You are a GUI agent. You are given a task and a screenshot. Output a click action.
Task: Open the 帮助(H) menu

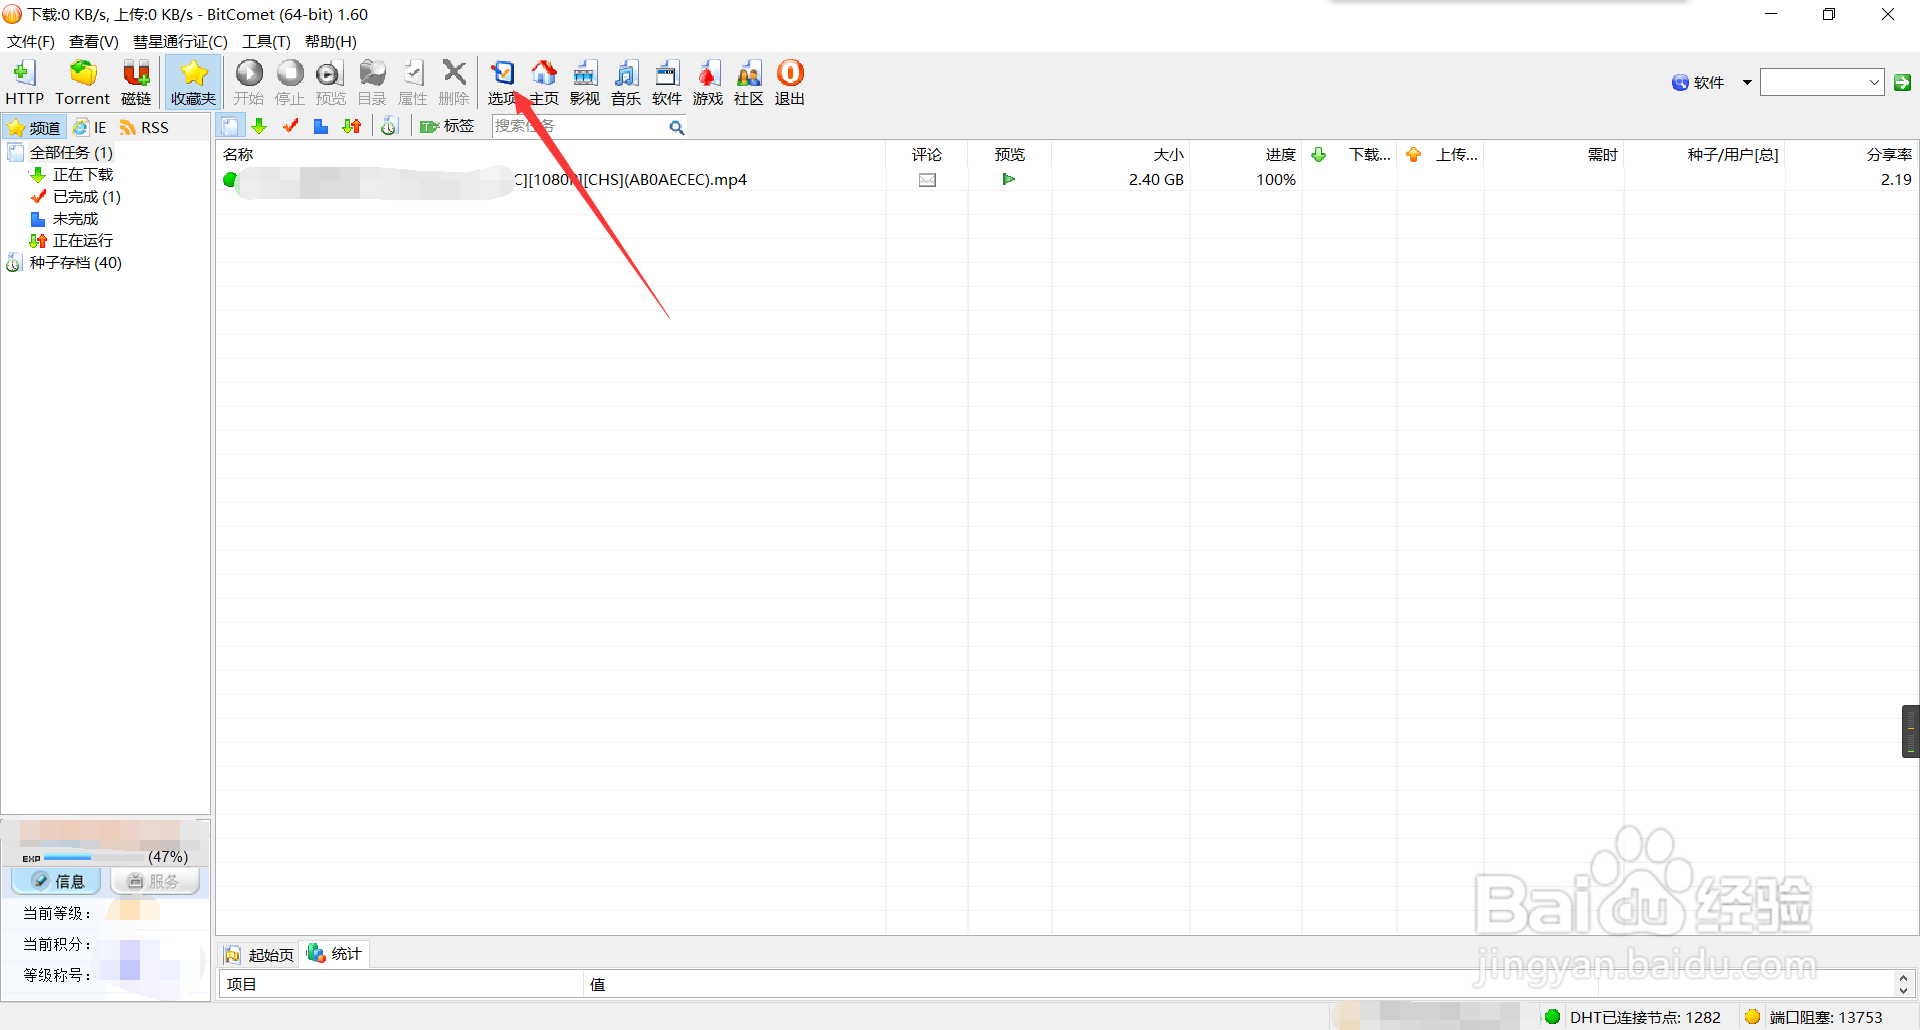pyautogui.click(x=331, y=41)
